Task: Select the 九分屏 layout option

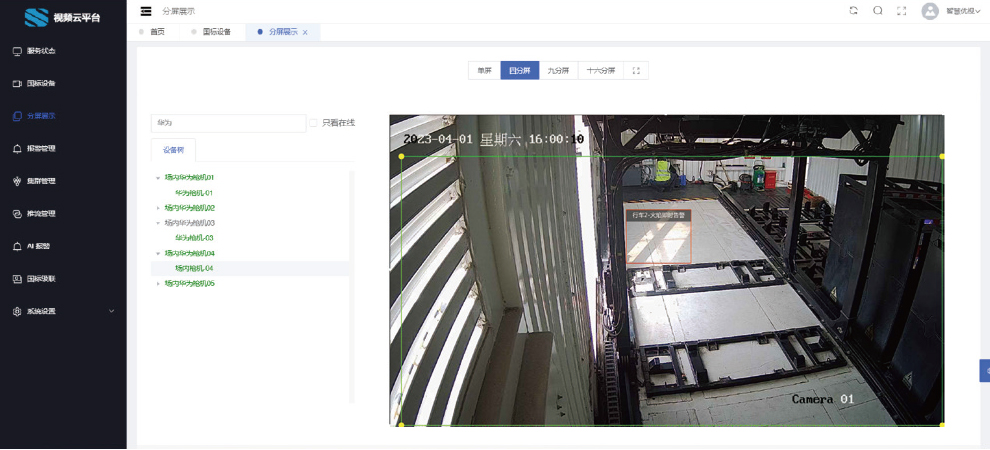Action: pos(557,71)
